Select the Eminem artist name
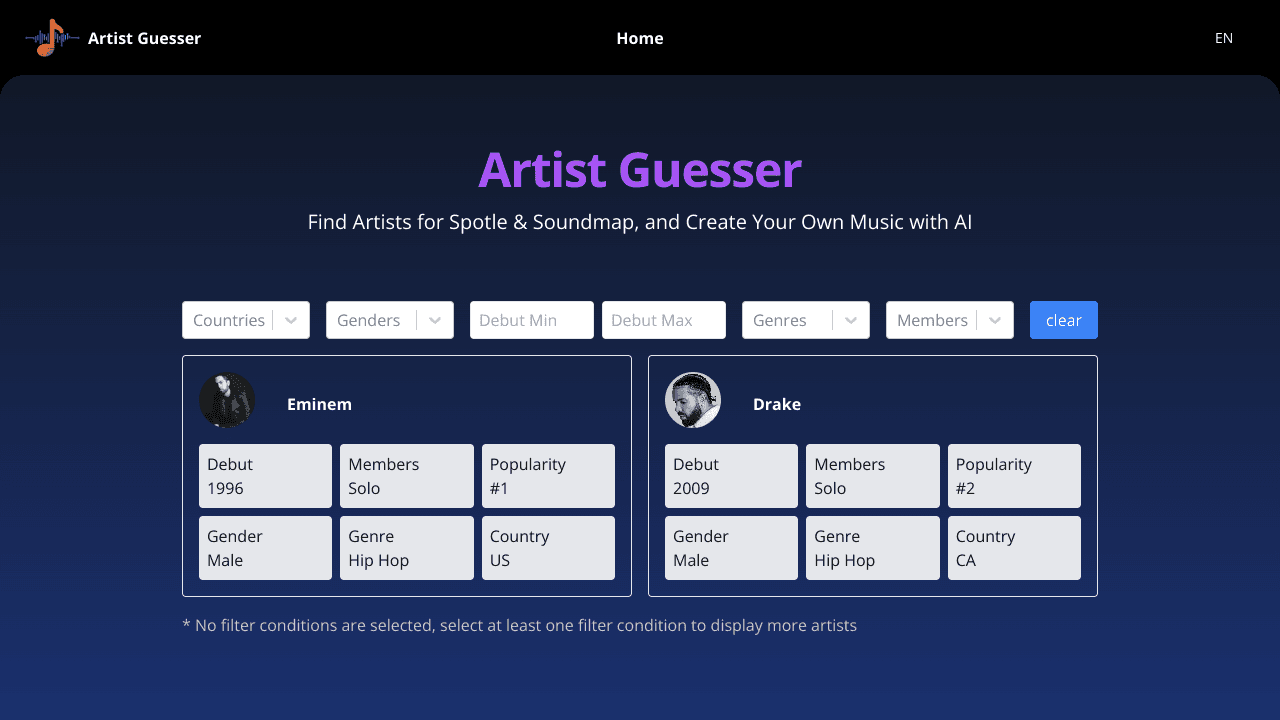 tap(319, 404)
